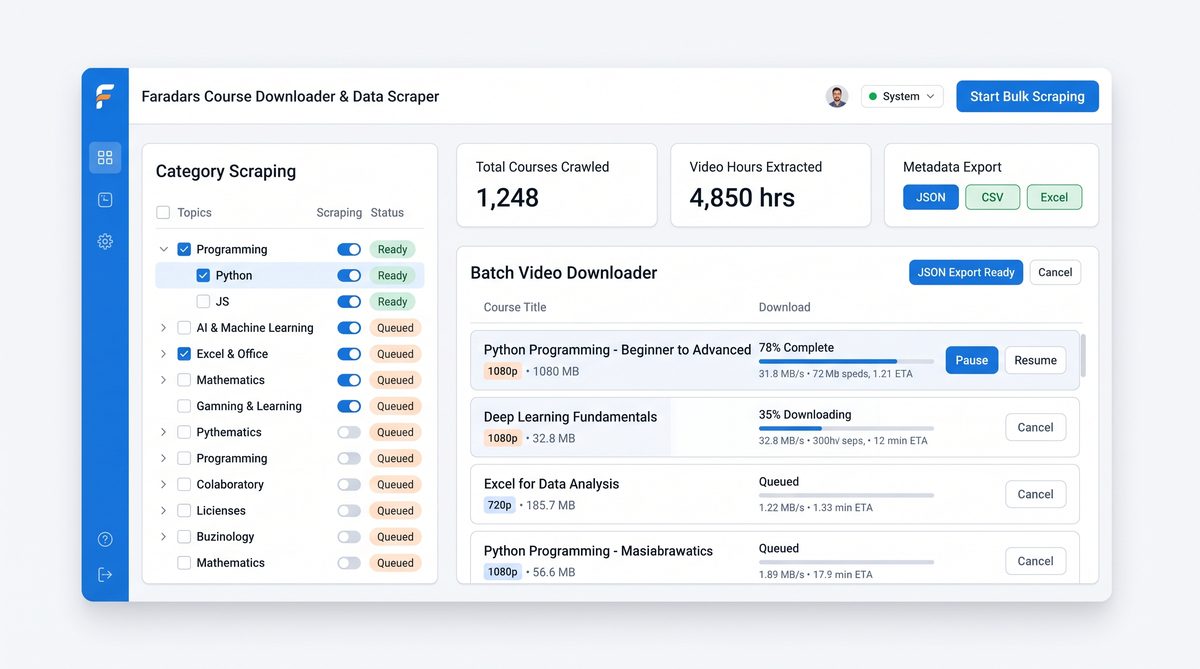
Task: Uncheck the Python checkbox
Action: point(203,275)
